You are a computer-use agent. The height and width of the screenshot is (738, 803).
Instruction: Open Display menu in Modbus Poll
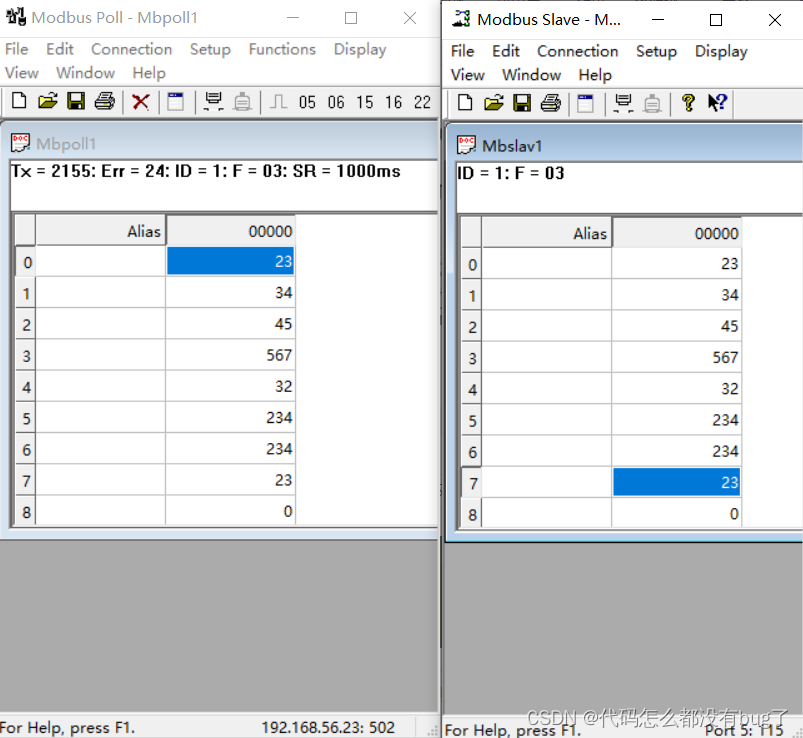(360, 50)
